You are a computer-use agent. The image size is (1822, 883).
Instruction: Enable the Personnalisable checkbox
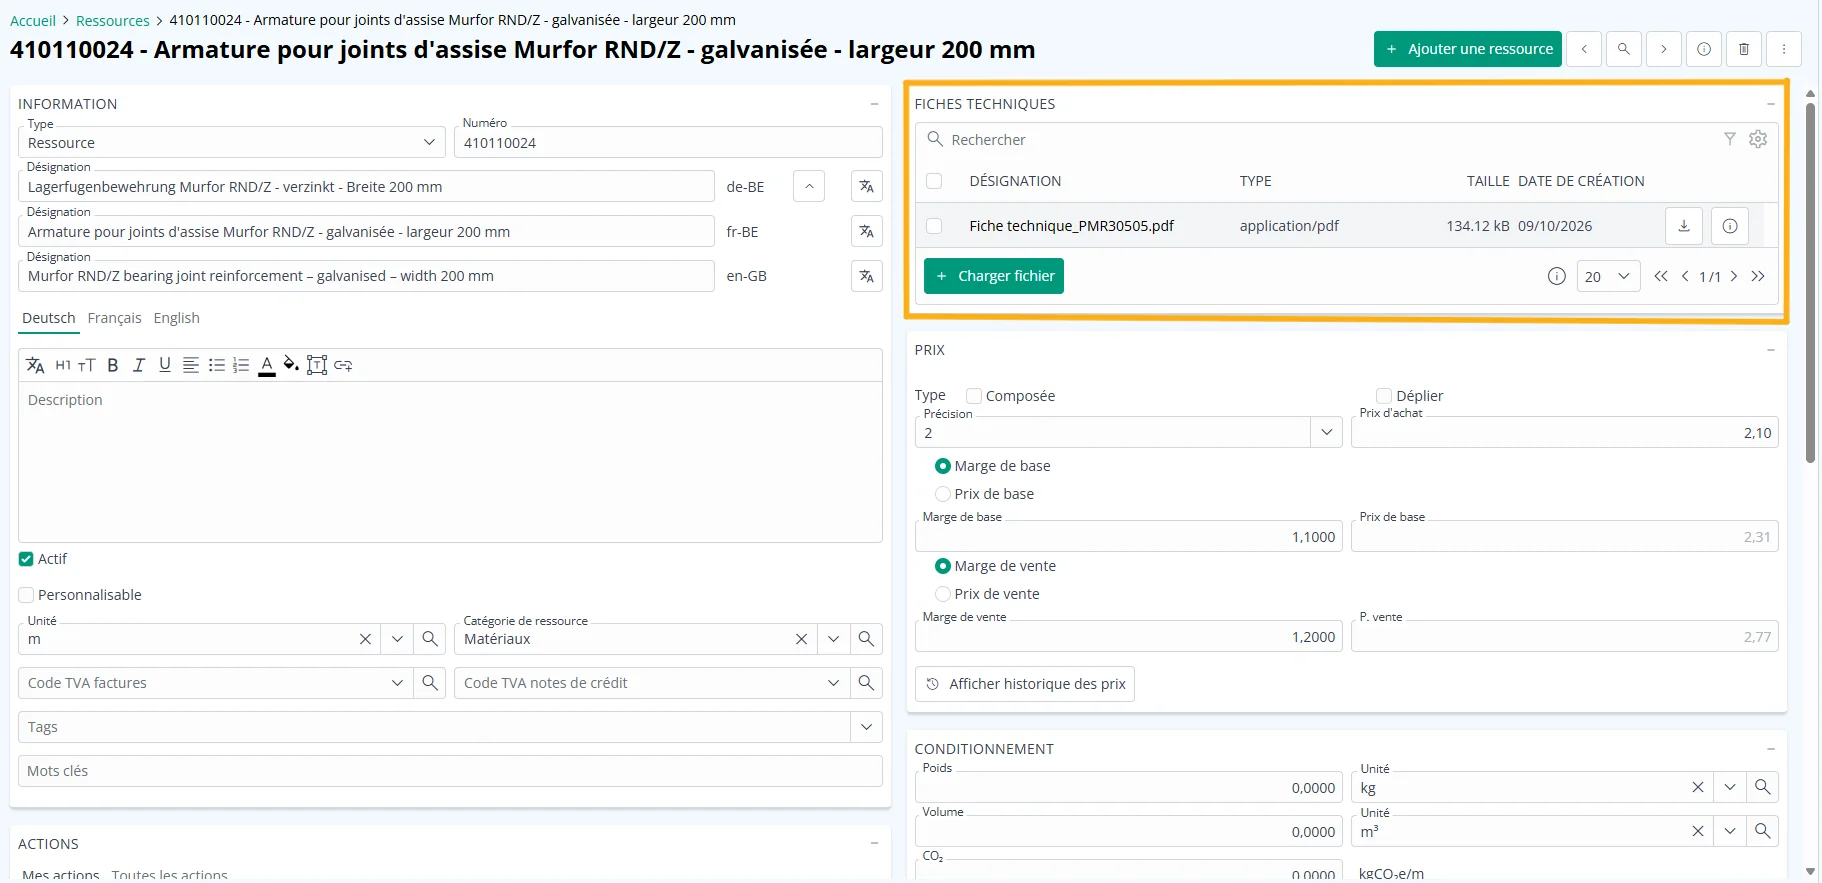coord(26,595)
